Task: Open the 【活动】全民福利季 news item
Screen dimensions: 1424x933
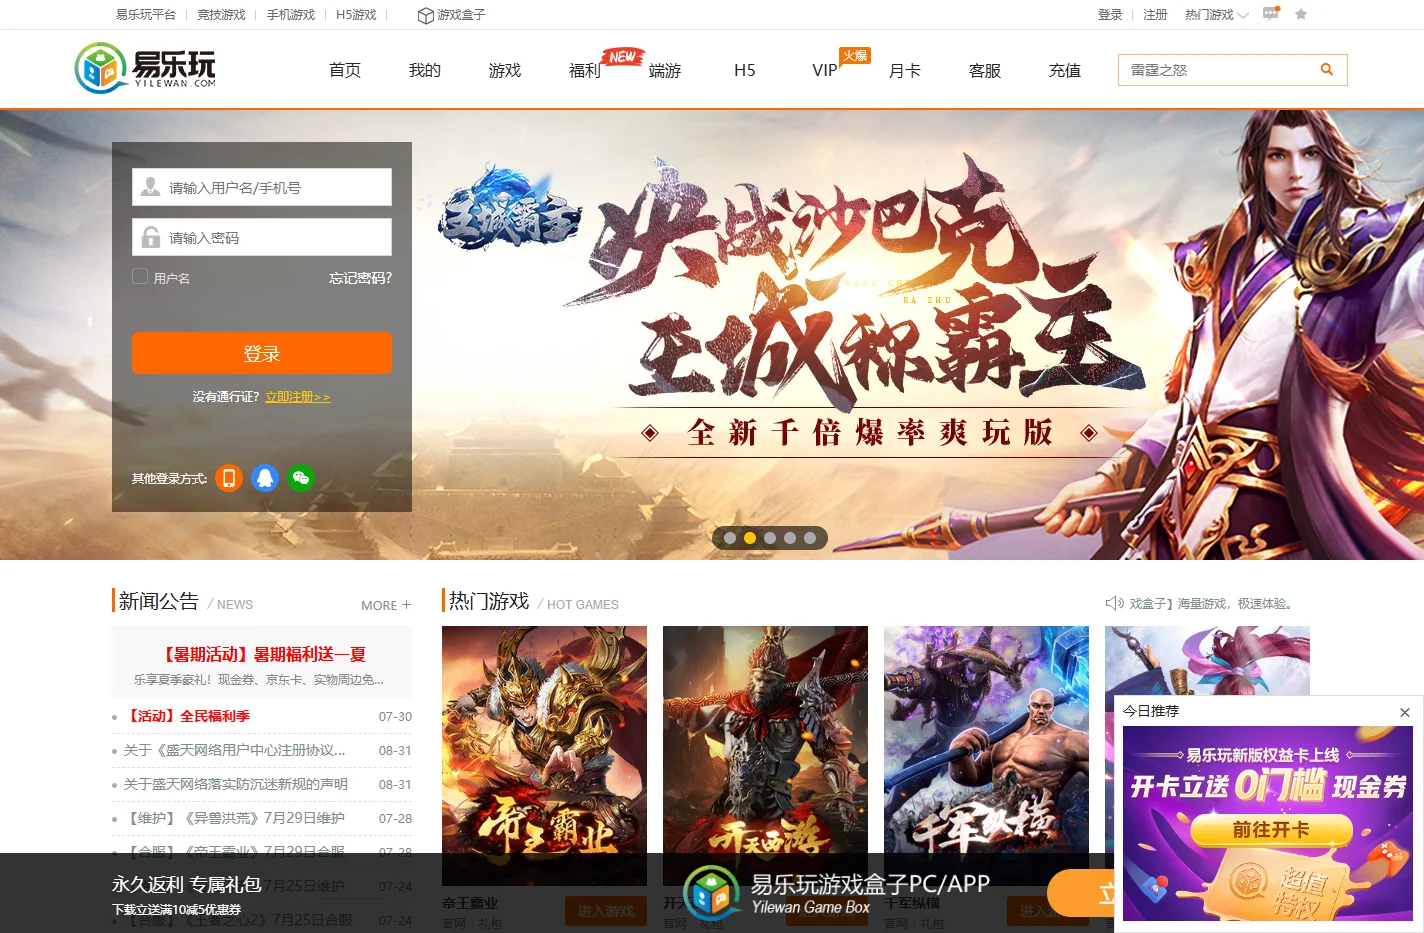Action: (x=187, y=716)
